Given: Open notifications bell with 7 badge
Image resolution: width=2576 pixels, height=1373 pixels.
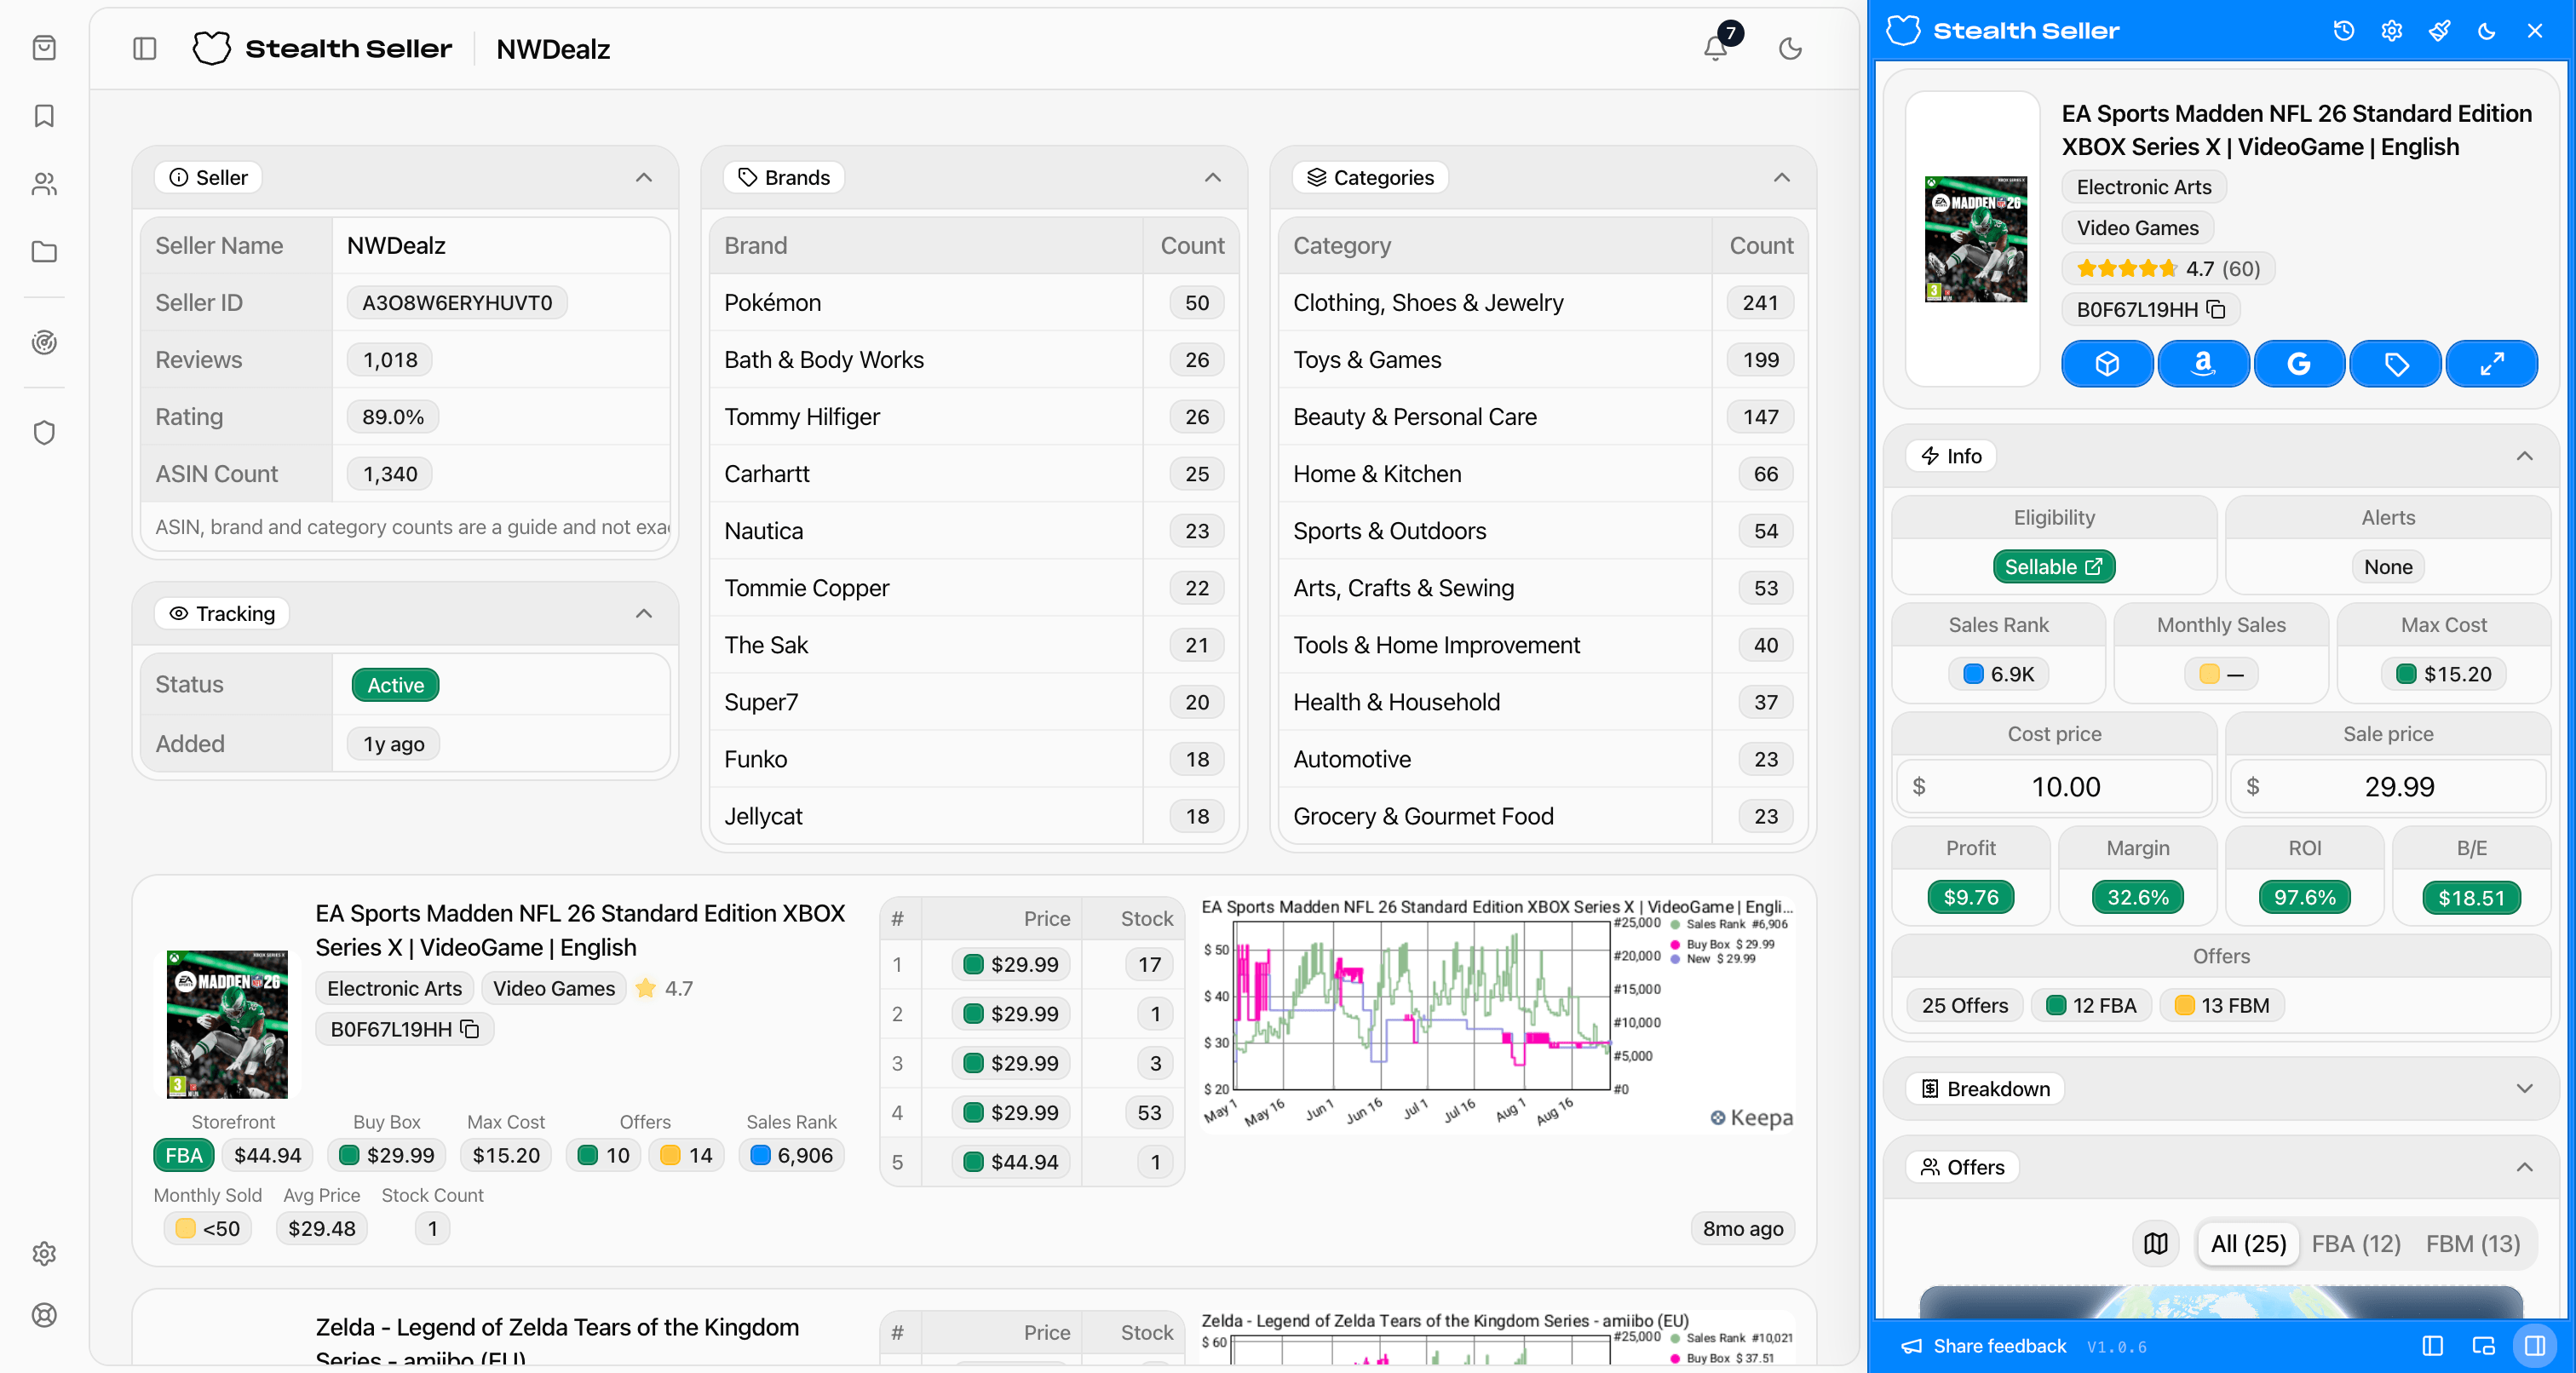Looking at the screenshot, I should (1716, 47).
